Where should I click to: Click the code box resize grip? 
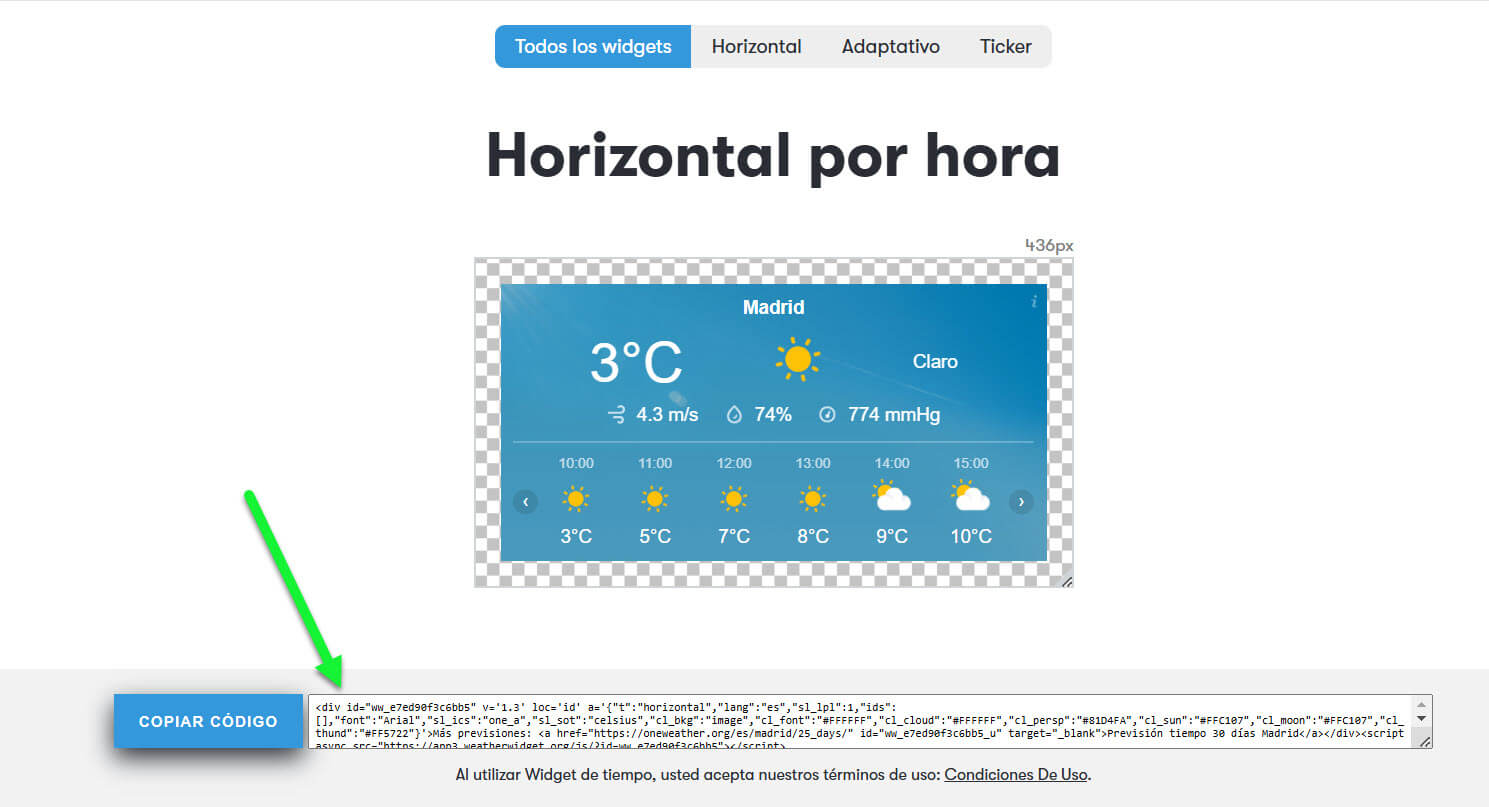point(1425,741)
